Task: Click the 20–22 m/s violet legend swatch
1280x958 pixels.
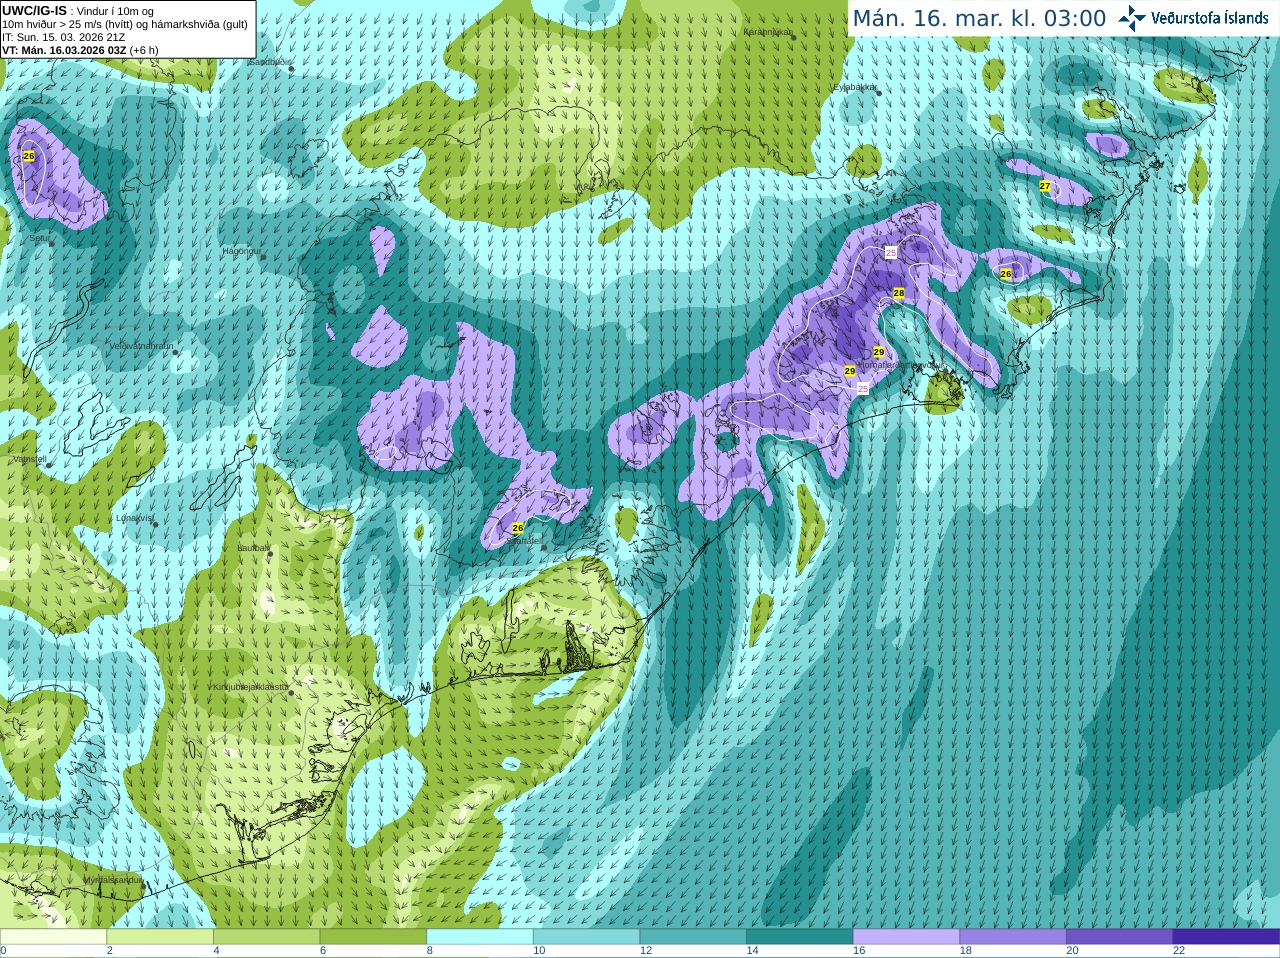Action: click(x=1120, y=937)
